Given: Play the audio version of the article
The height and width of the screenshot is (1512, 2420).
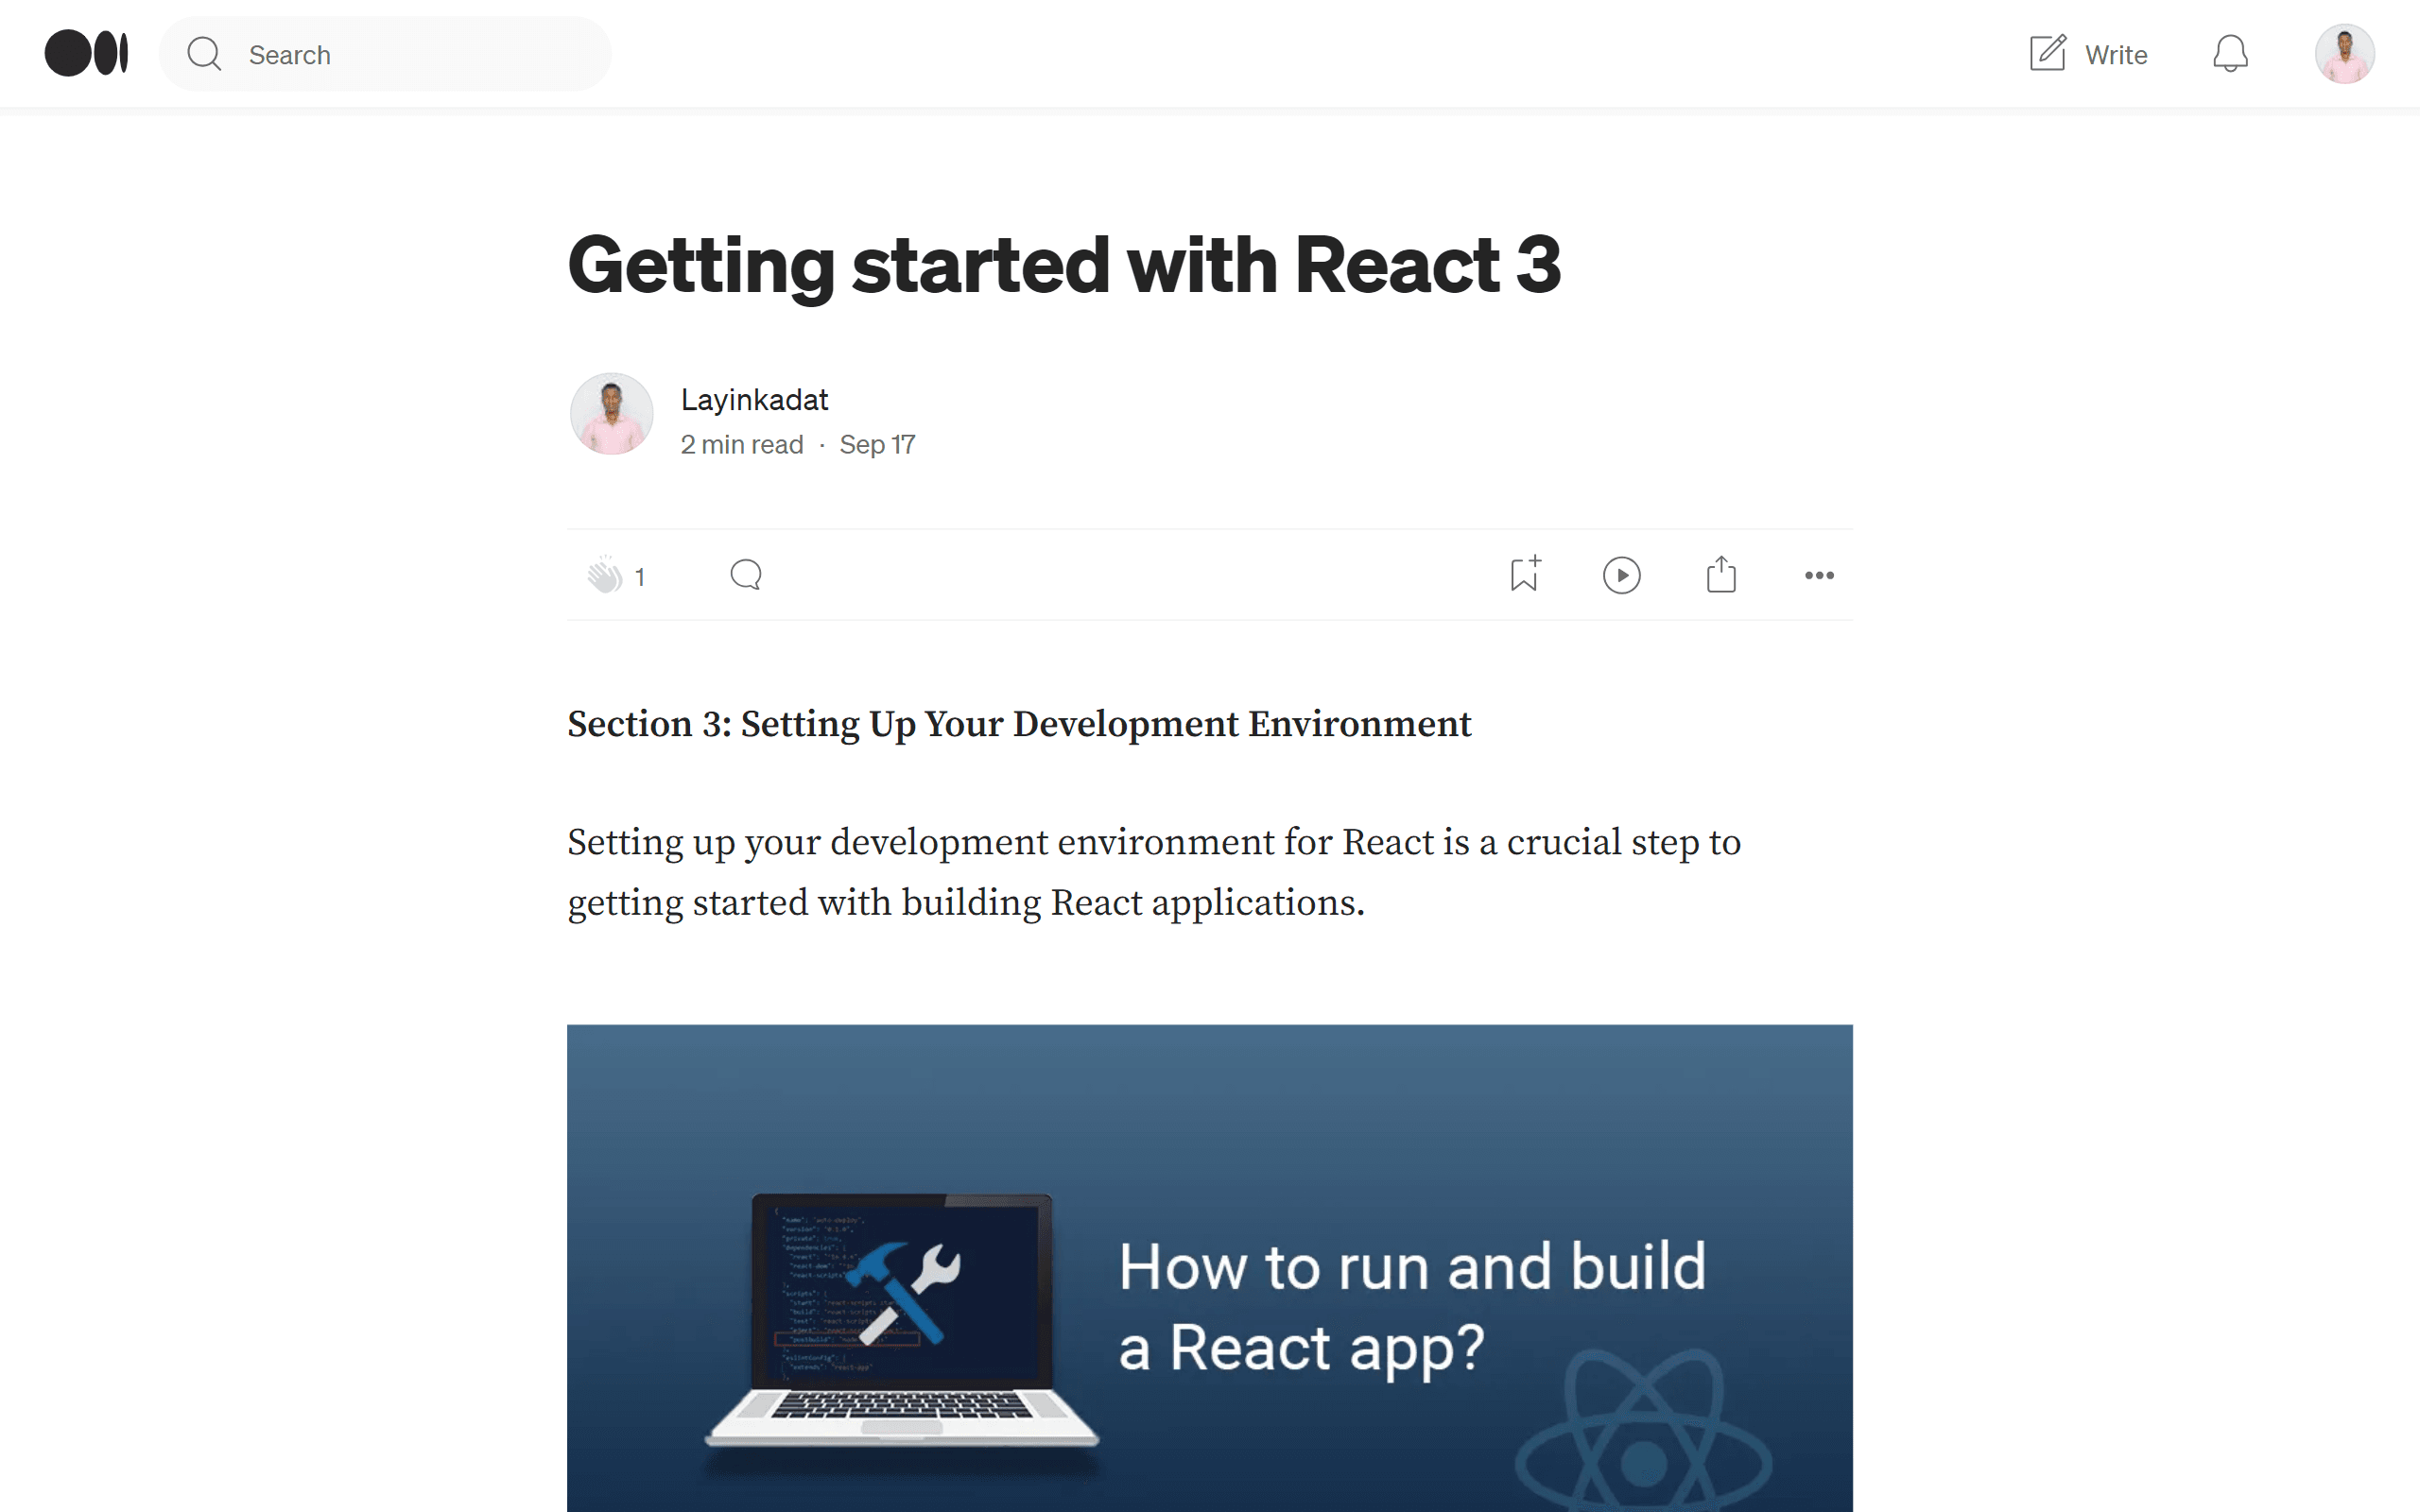Looking at the screenshot, I should pyautogui.click(x=1621, y=574).
